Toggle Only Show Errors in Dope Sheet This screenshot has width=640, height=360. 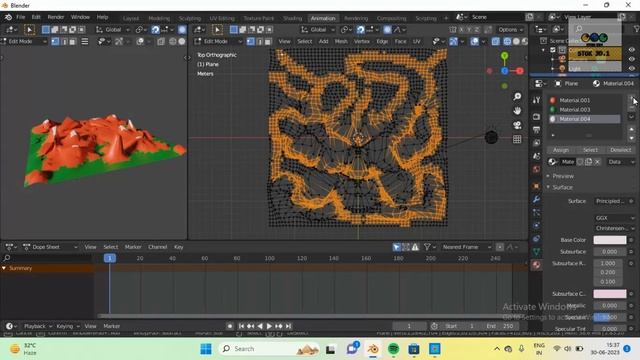[415, 247]
